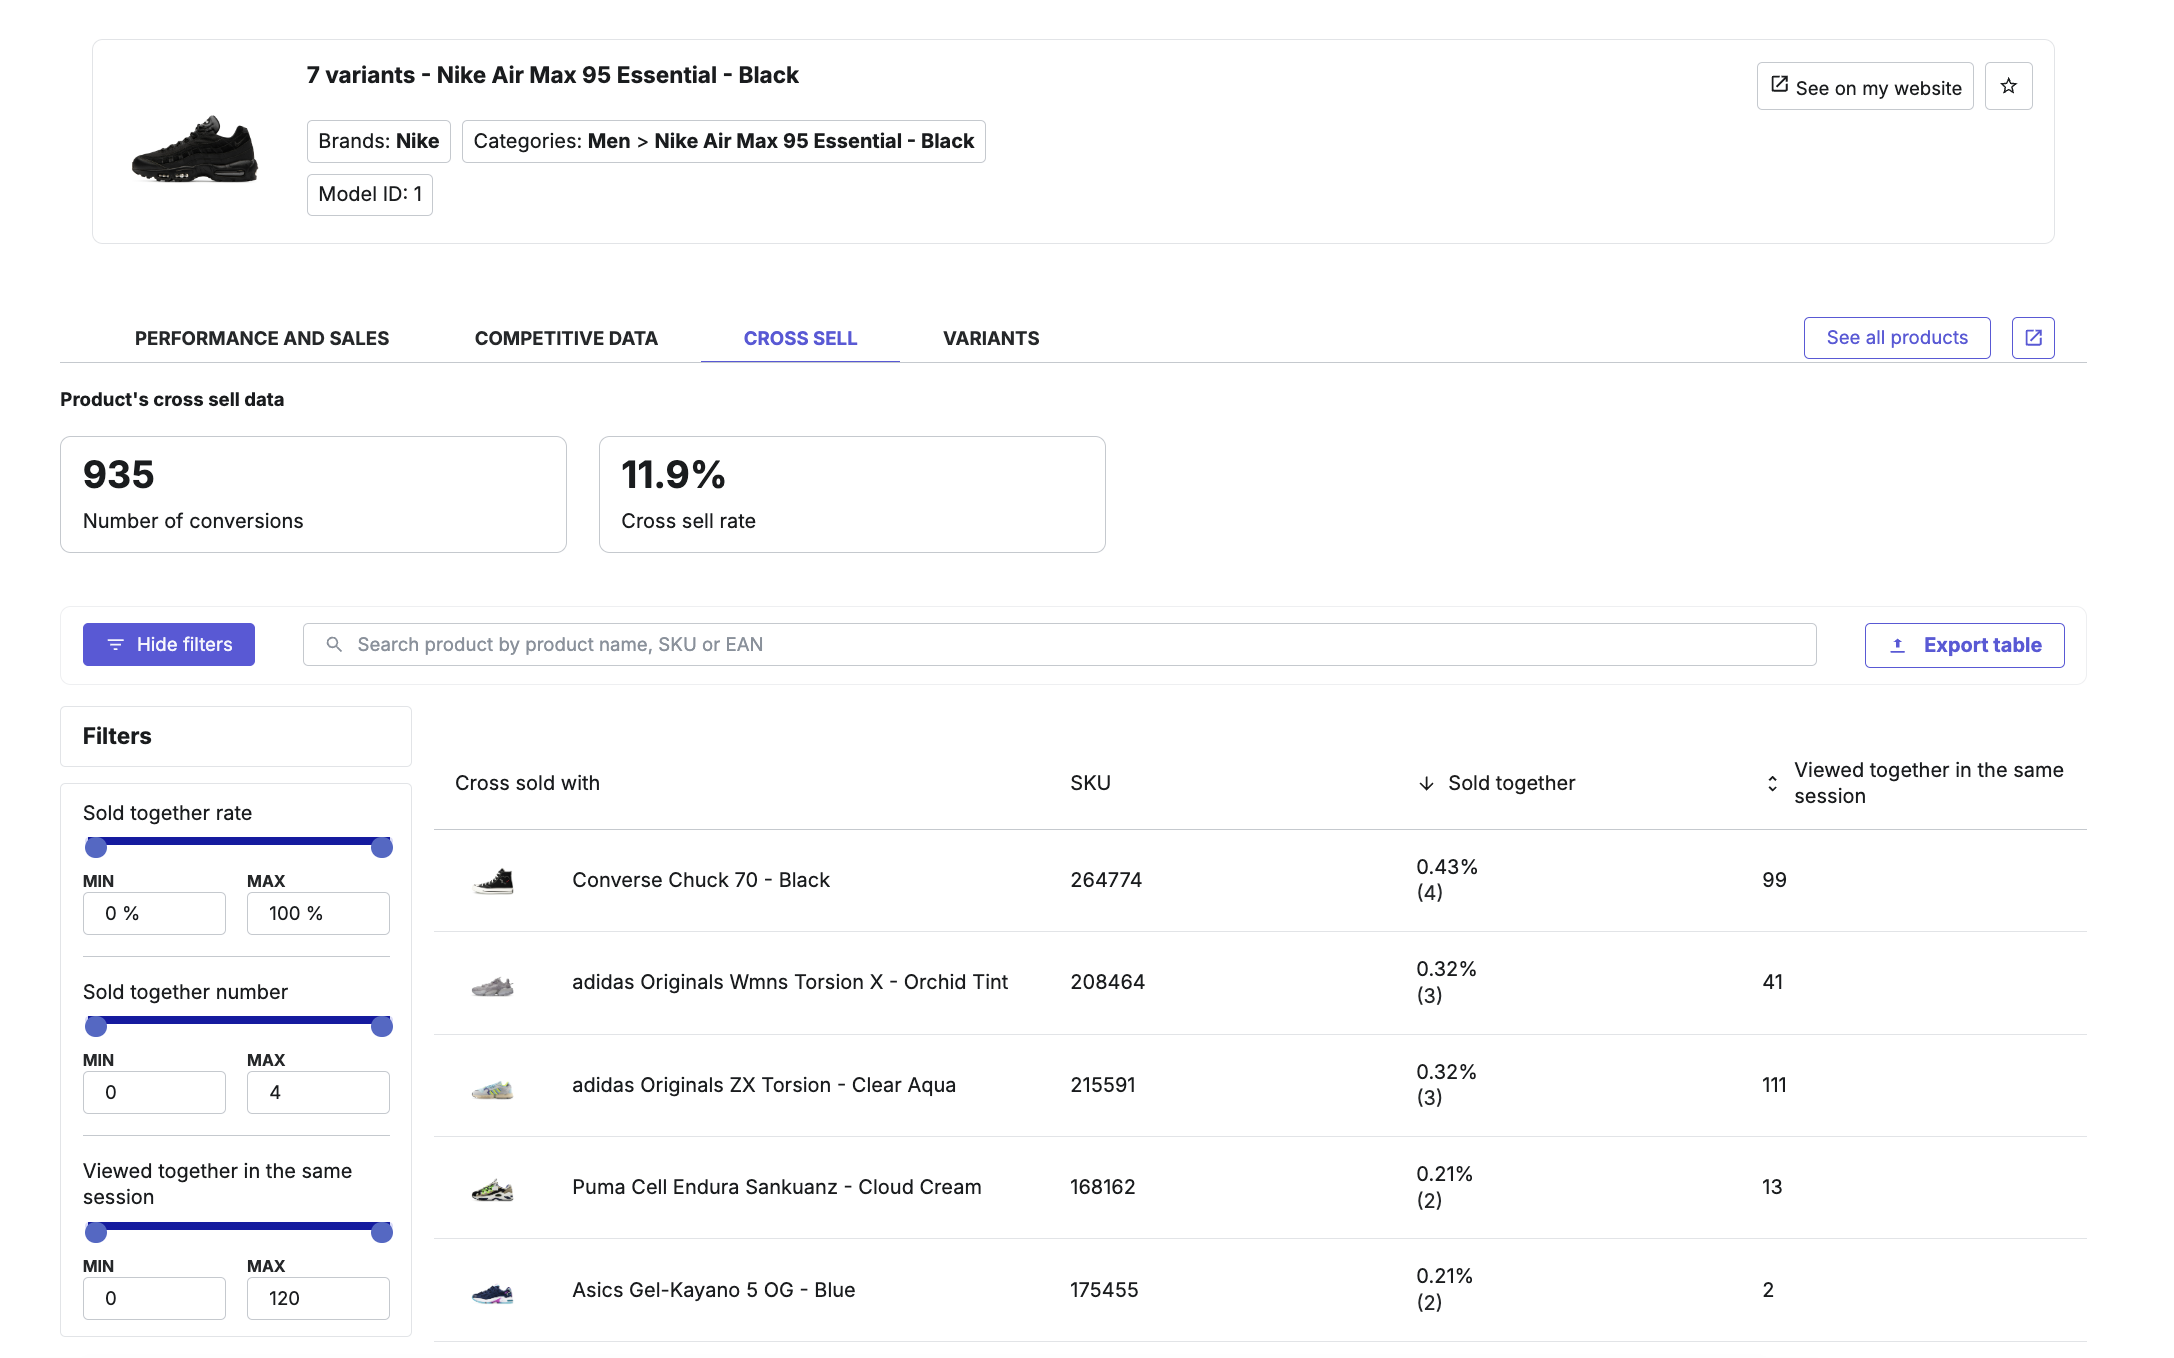Click SKU 175455 cell
The image size is (2174, 1358).
pos(1104,1290)
